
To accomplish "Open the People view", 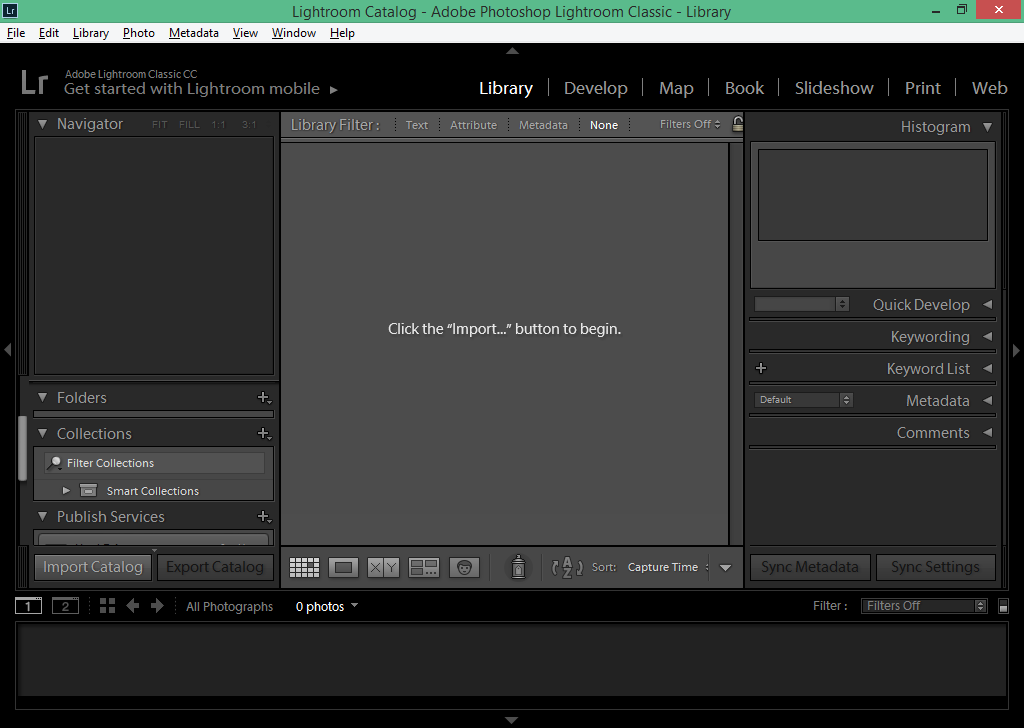I will click(x=464, y=567).
